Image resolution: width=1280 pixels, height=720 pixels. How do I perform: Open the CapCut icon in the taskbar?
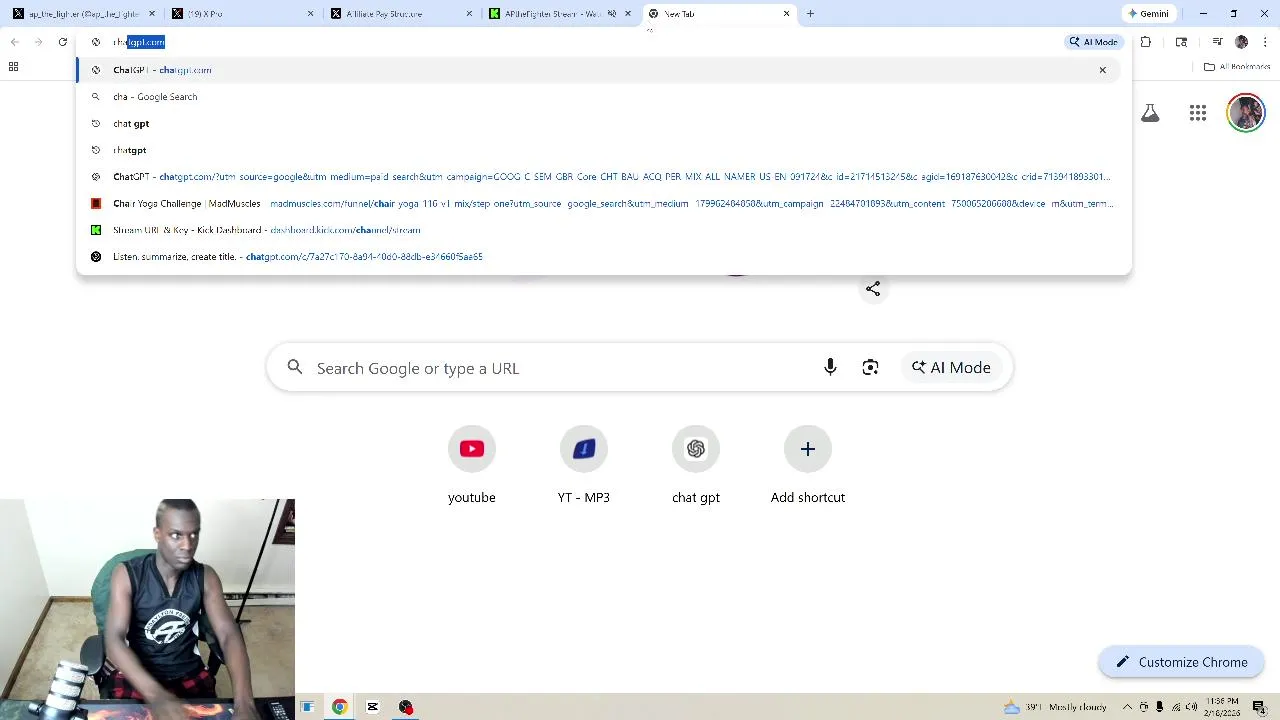[373, 707]
